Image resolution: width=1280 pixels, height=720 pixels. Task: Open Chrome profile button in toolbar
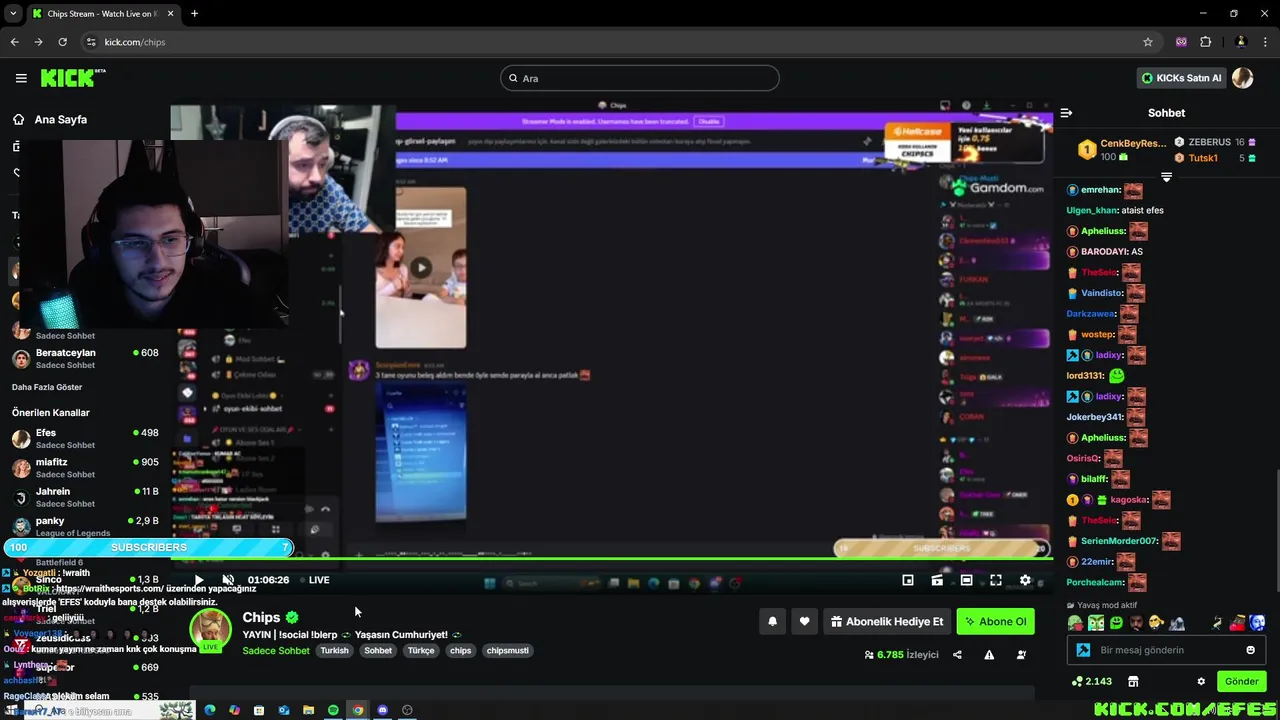coord(1241,42)
